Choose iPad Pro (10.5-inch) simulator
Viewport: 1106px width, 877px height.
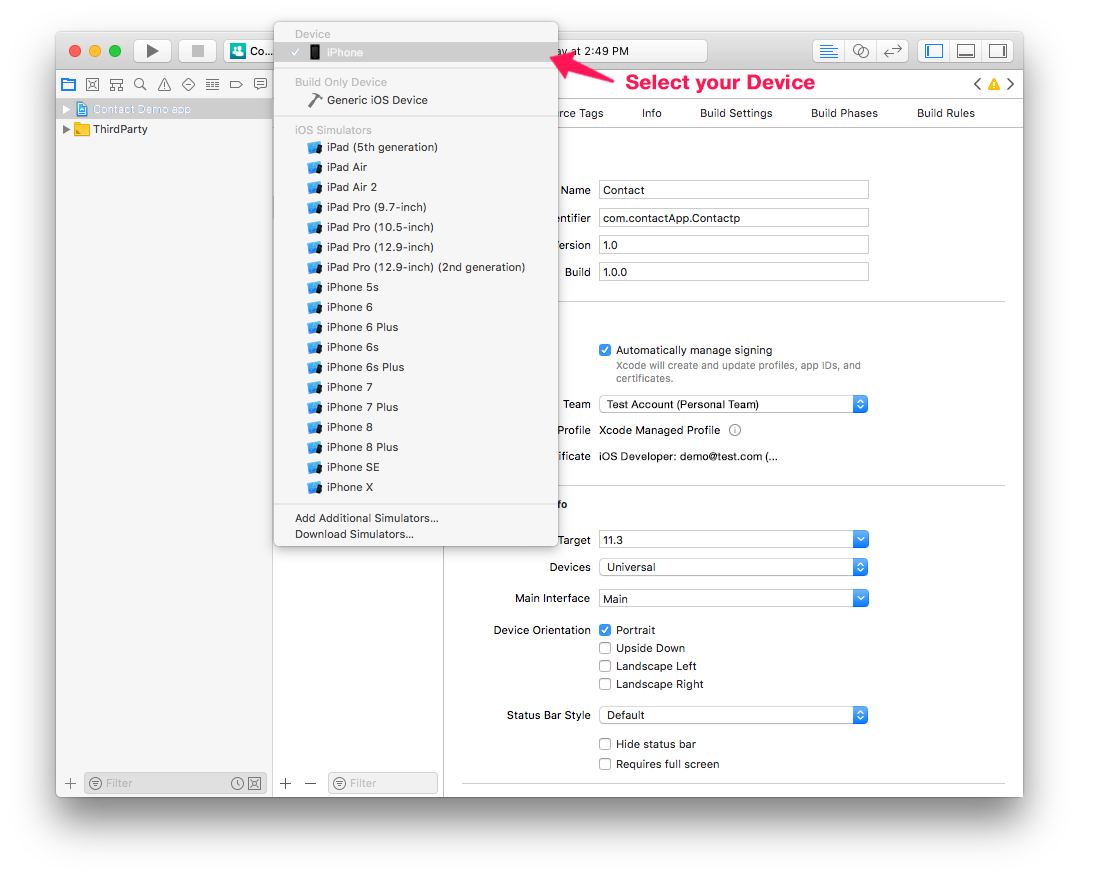[415, 227]
